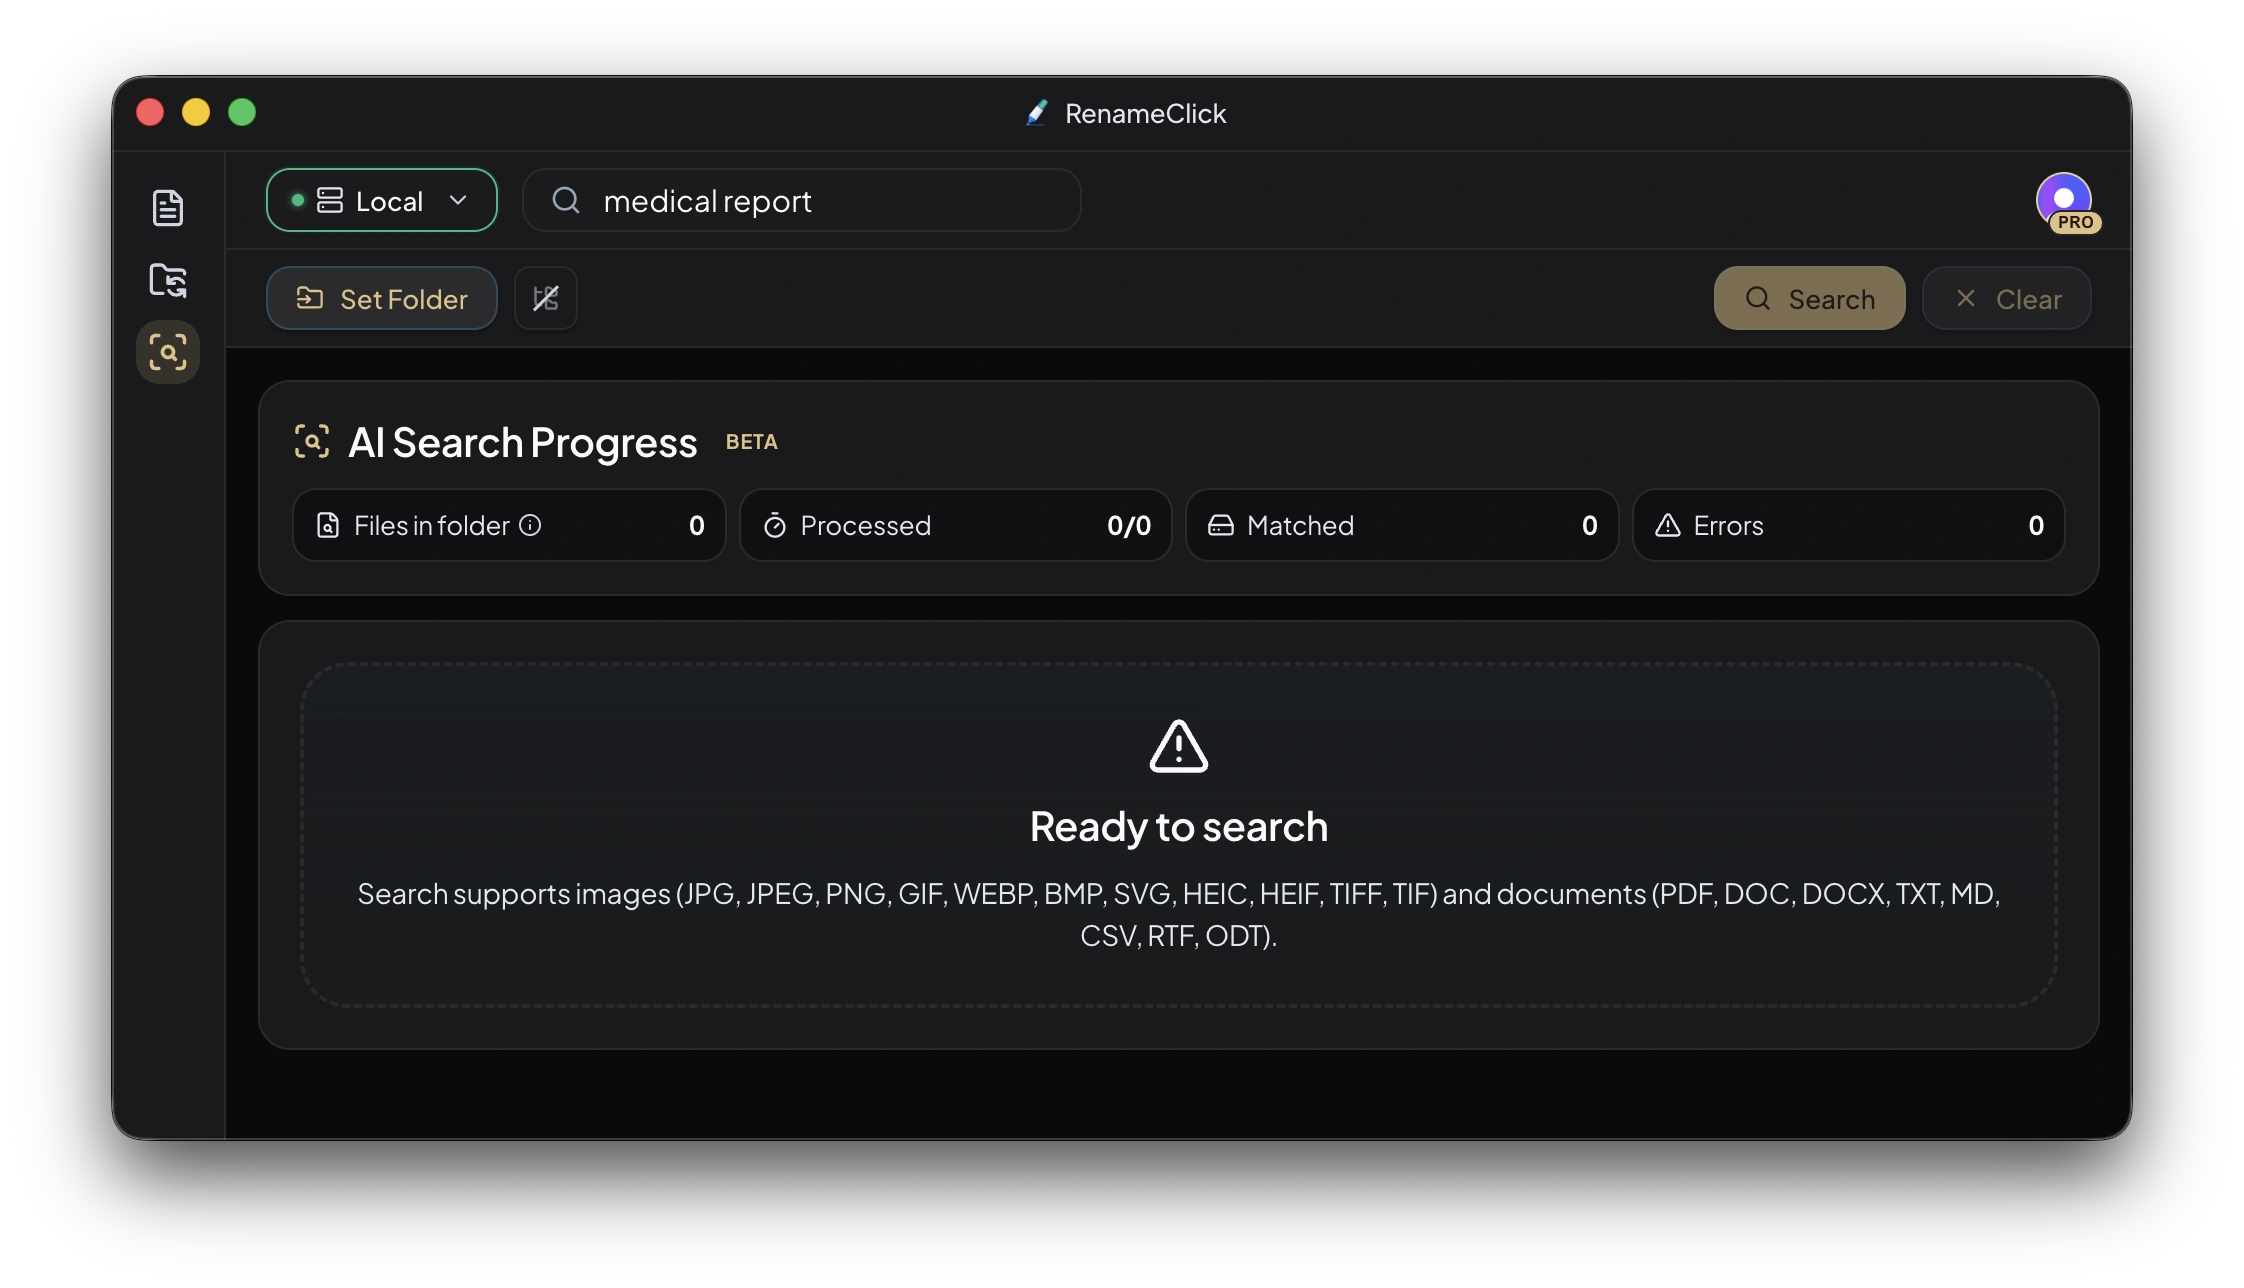Screen dimensions: 2244x1288
Task: Click the magnifier icon inside the search field
Action: 566,200
